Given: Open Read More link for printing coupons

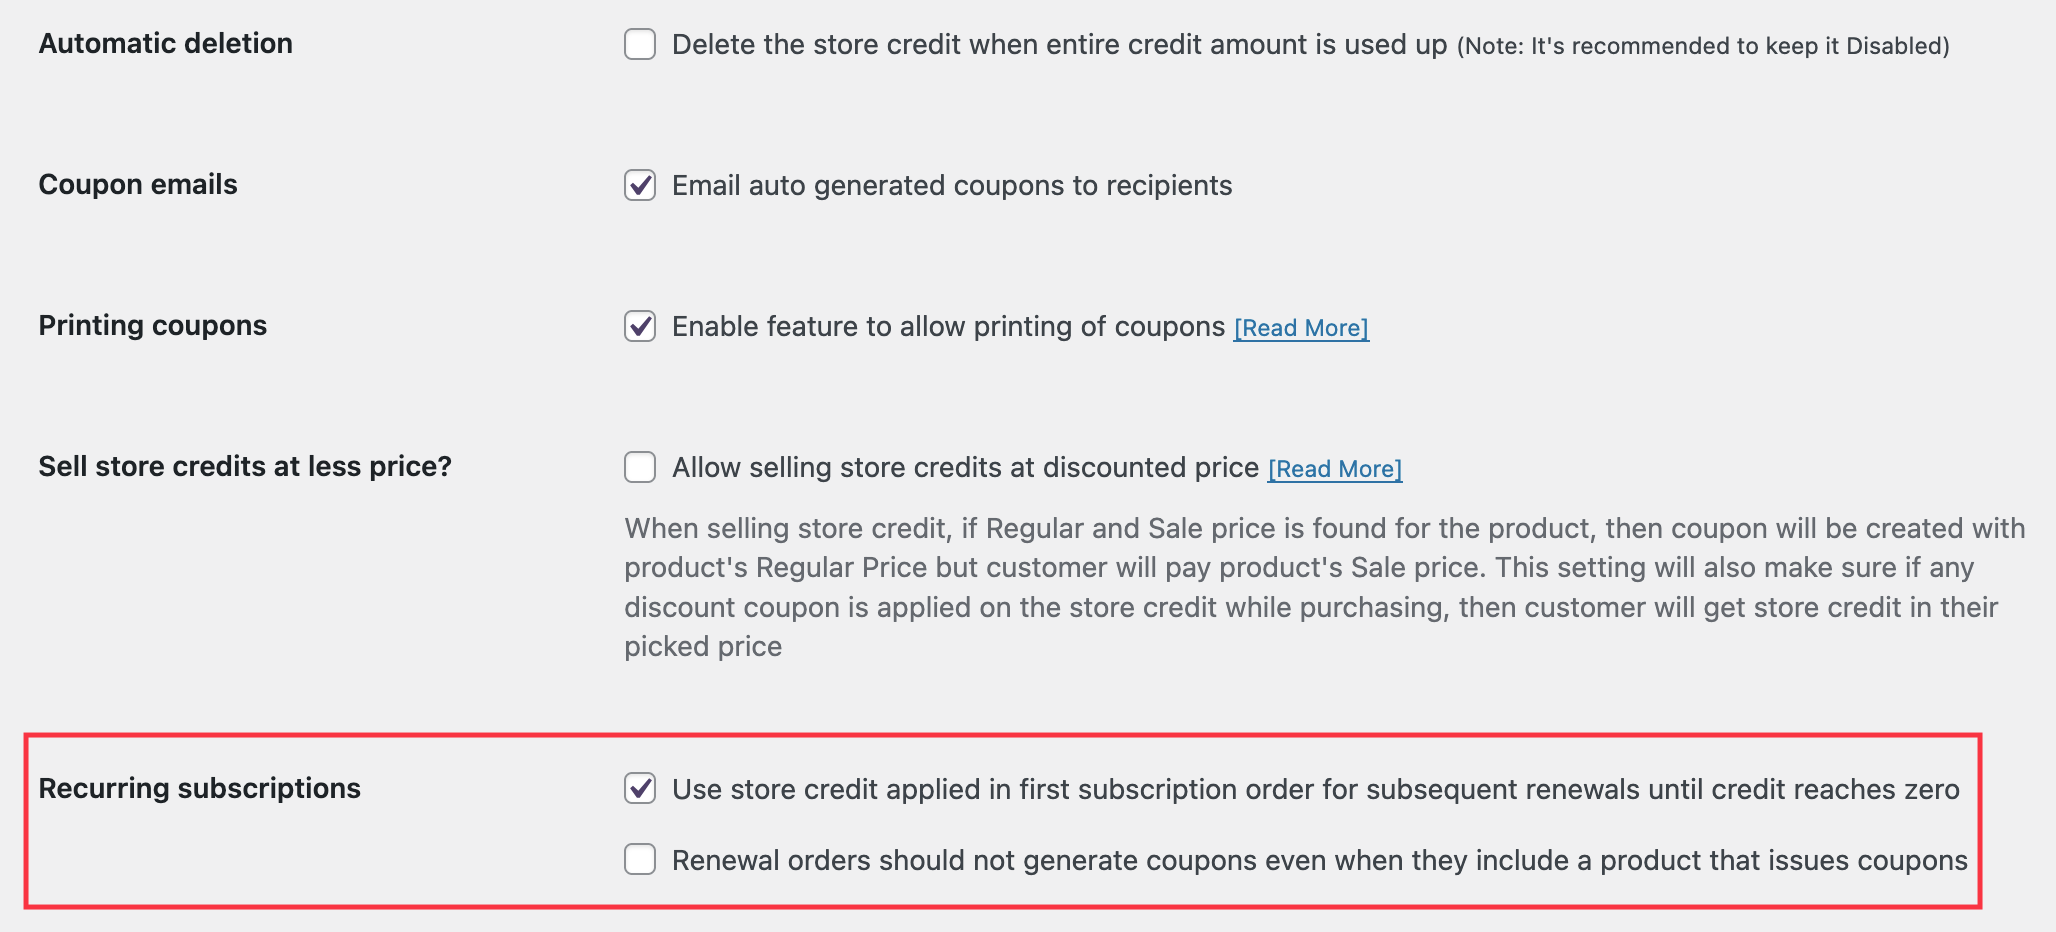Looking at the screenshot, I should [1301, 328].
